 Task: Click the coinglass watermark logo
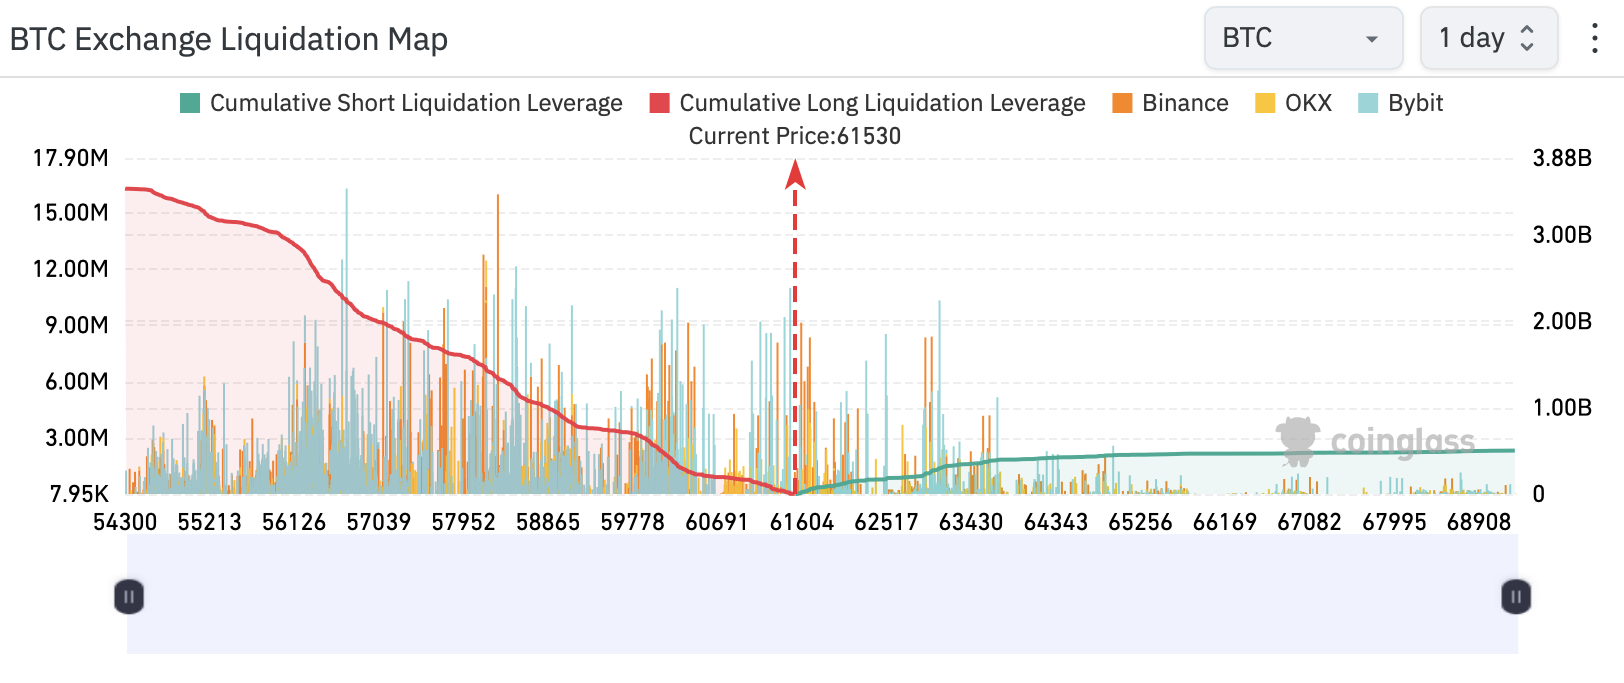pos(1375,441)
